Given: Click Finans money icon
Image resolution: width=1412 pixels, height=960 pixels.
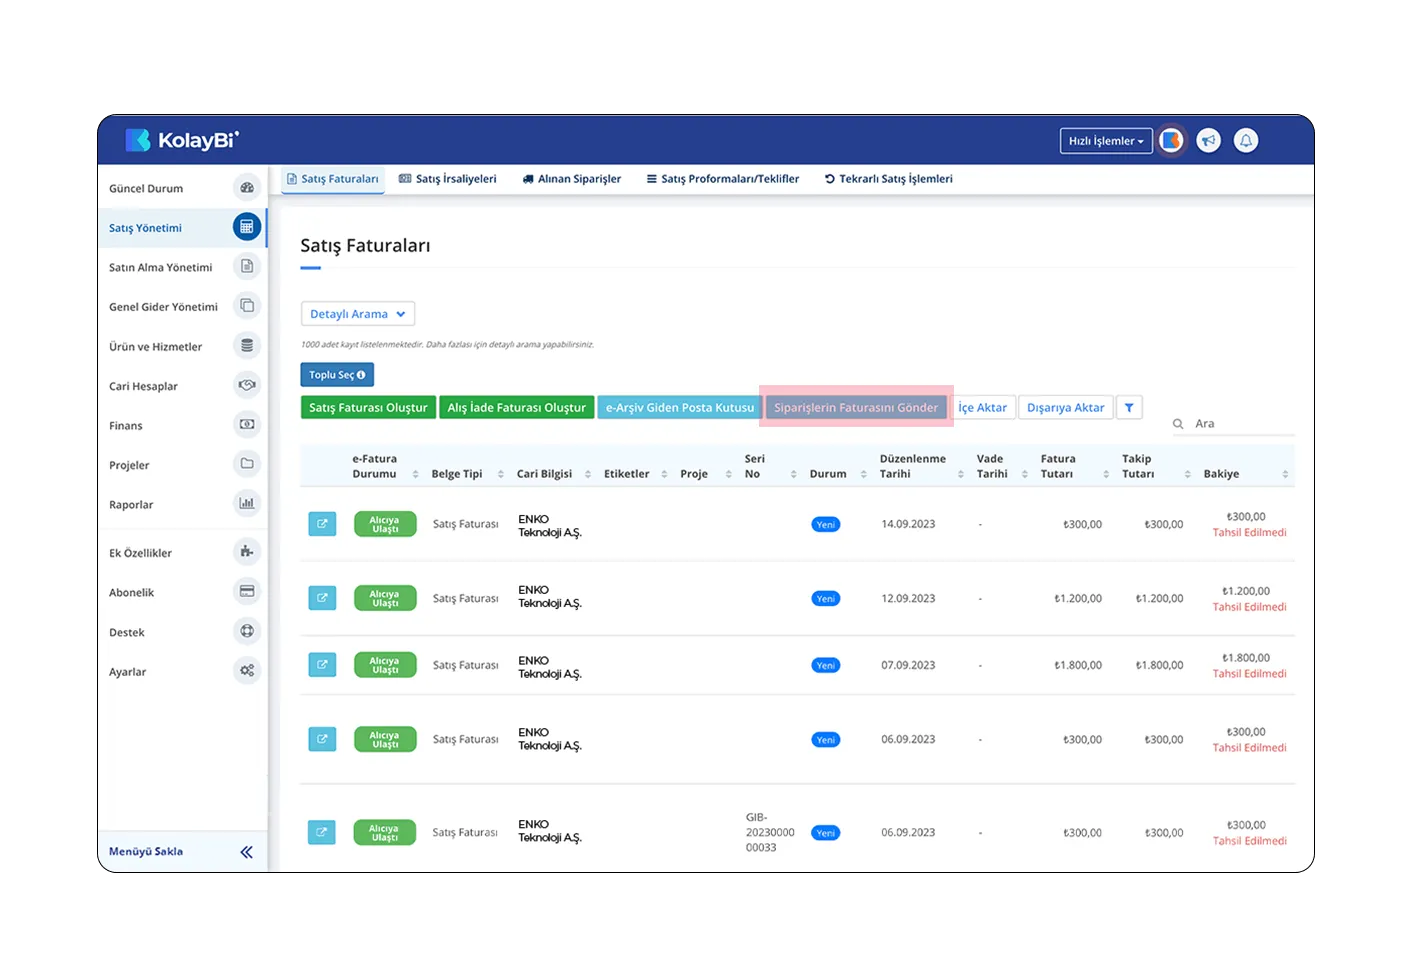Looking at the screenshot, I should pyautogui.click(x=247, y=424).
